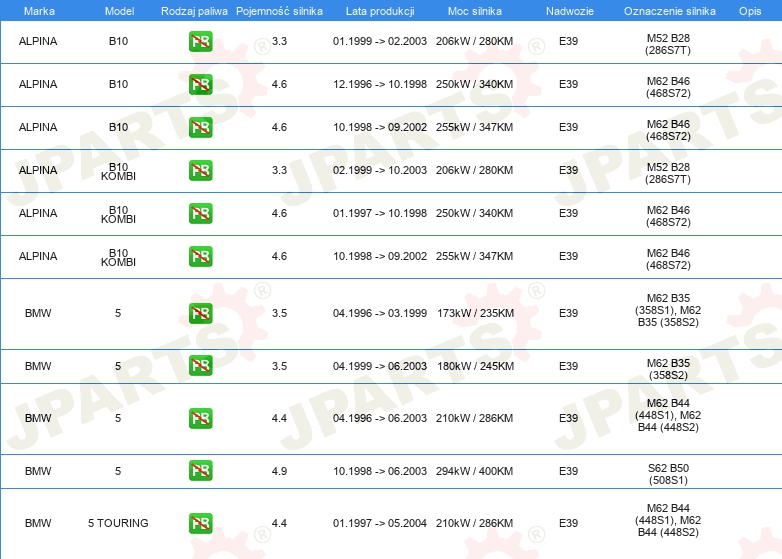Screen dimensions: 782x559
Task: Click M52 B28 code in row 01.1999 -> 02.2003
Action: click(668, 44)
